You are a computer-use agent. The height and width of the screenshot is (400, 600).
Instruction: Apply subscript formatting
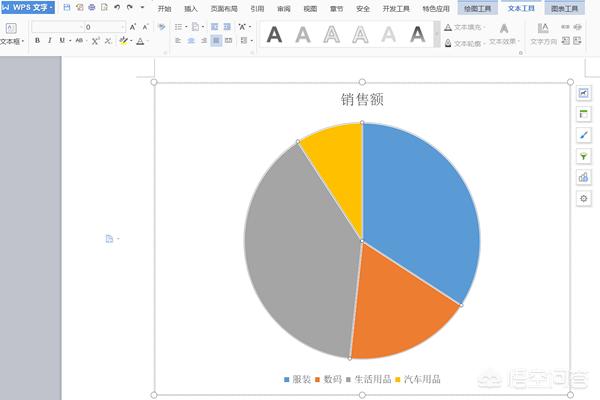pyautogui.click(x=108, y=41)
